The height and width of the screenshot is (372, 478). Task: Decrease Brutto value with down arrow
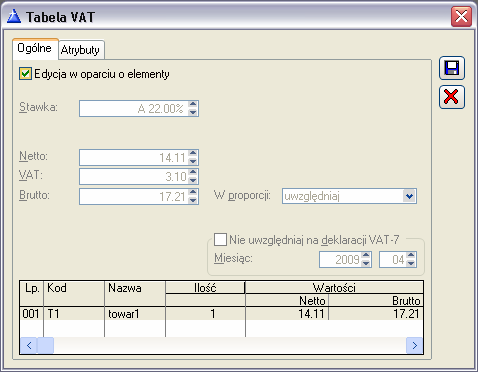point(193,200)
